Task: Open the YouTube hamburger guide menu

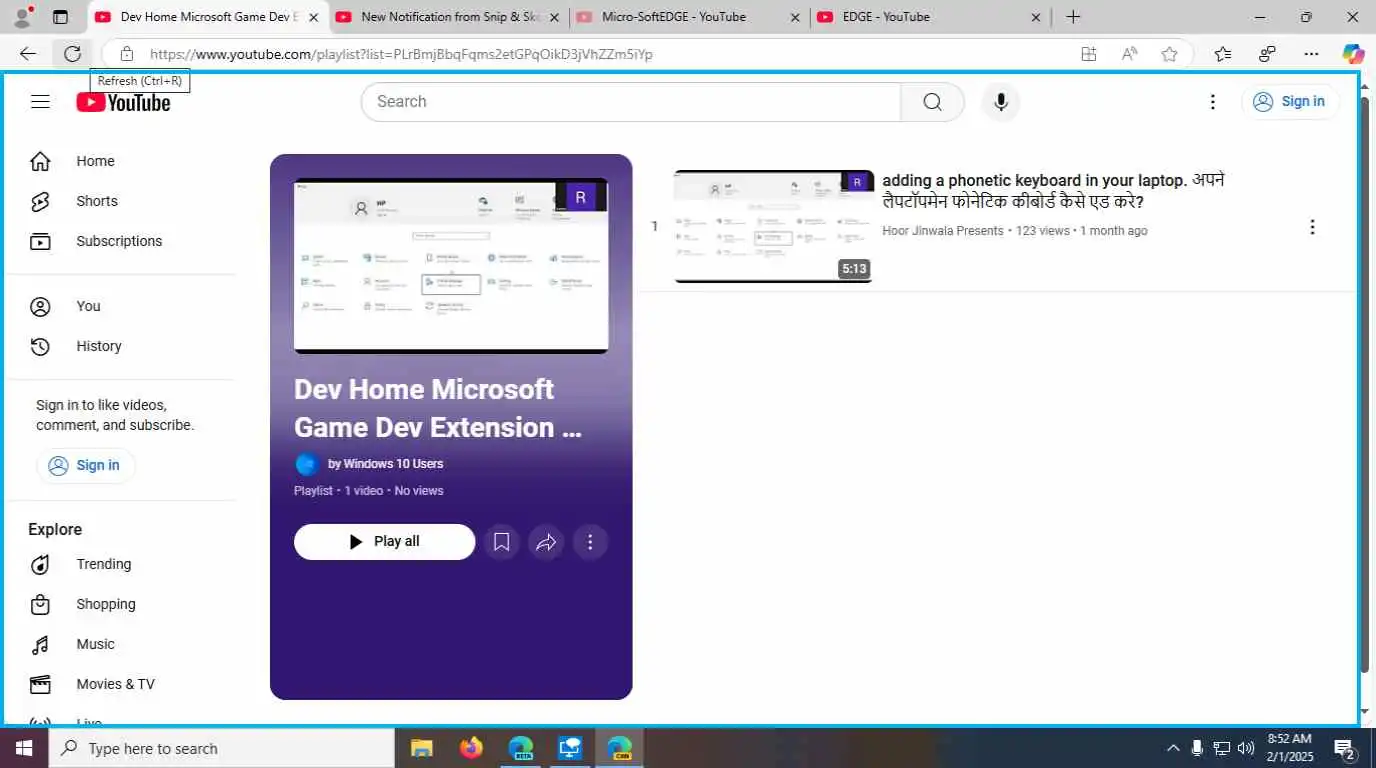Action: (x=40, y=101)
